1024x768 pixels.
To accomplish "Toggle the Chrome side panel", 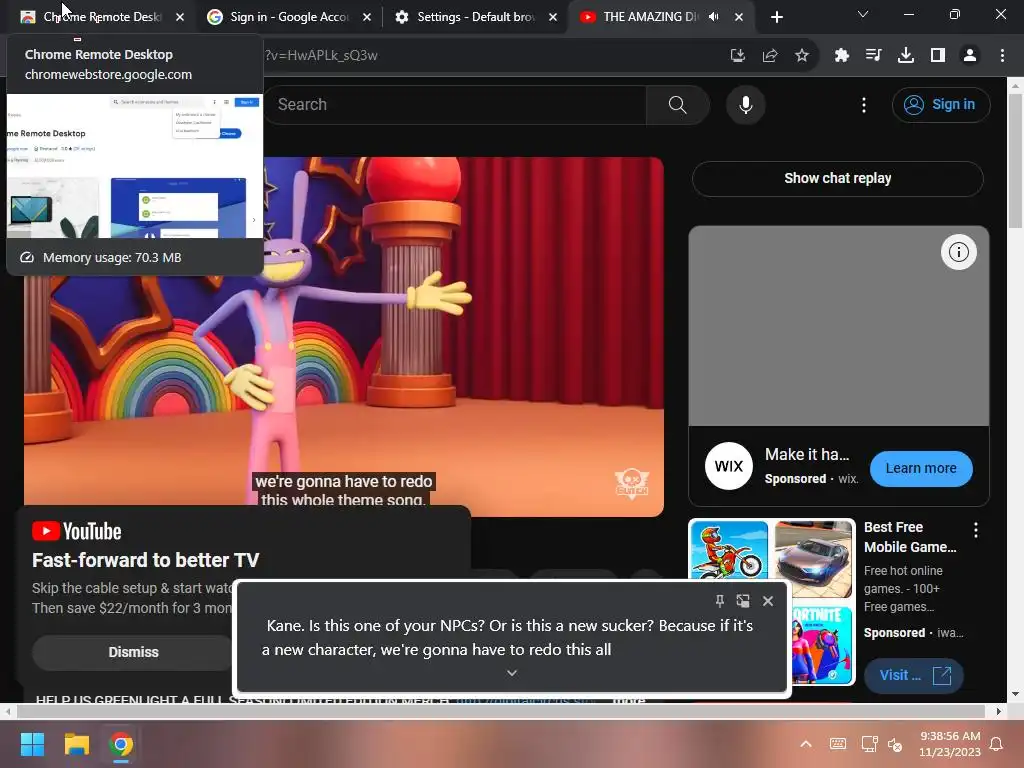I will point(938,56).
